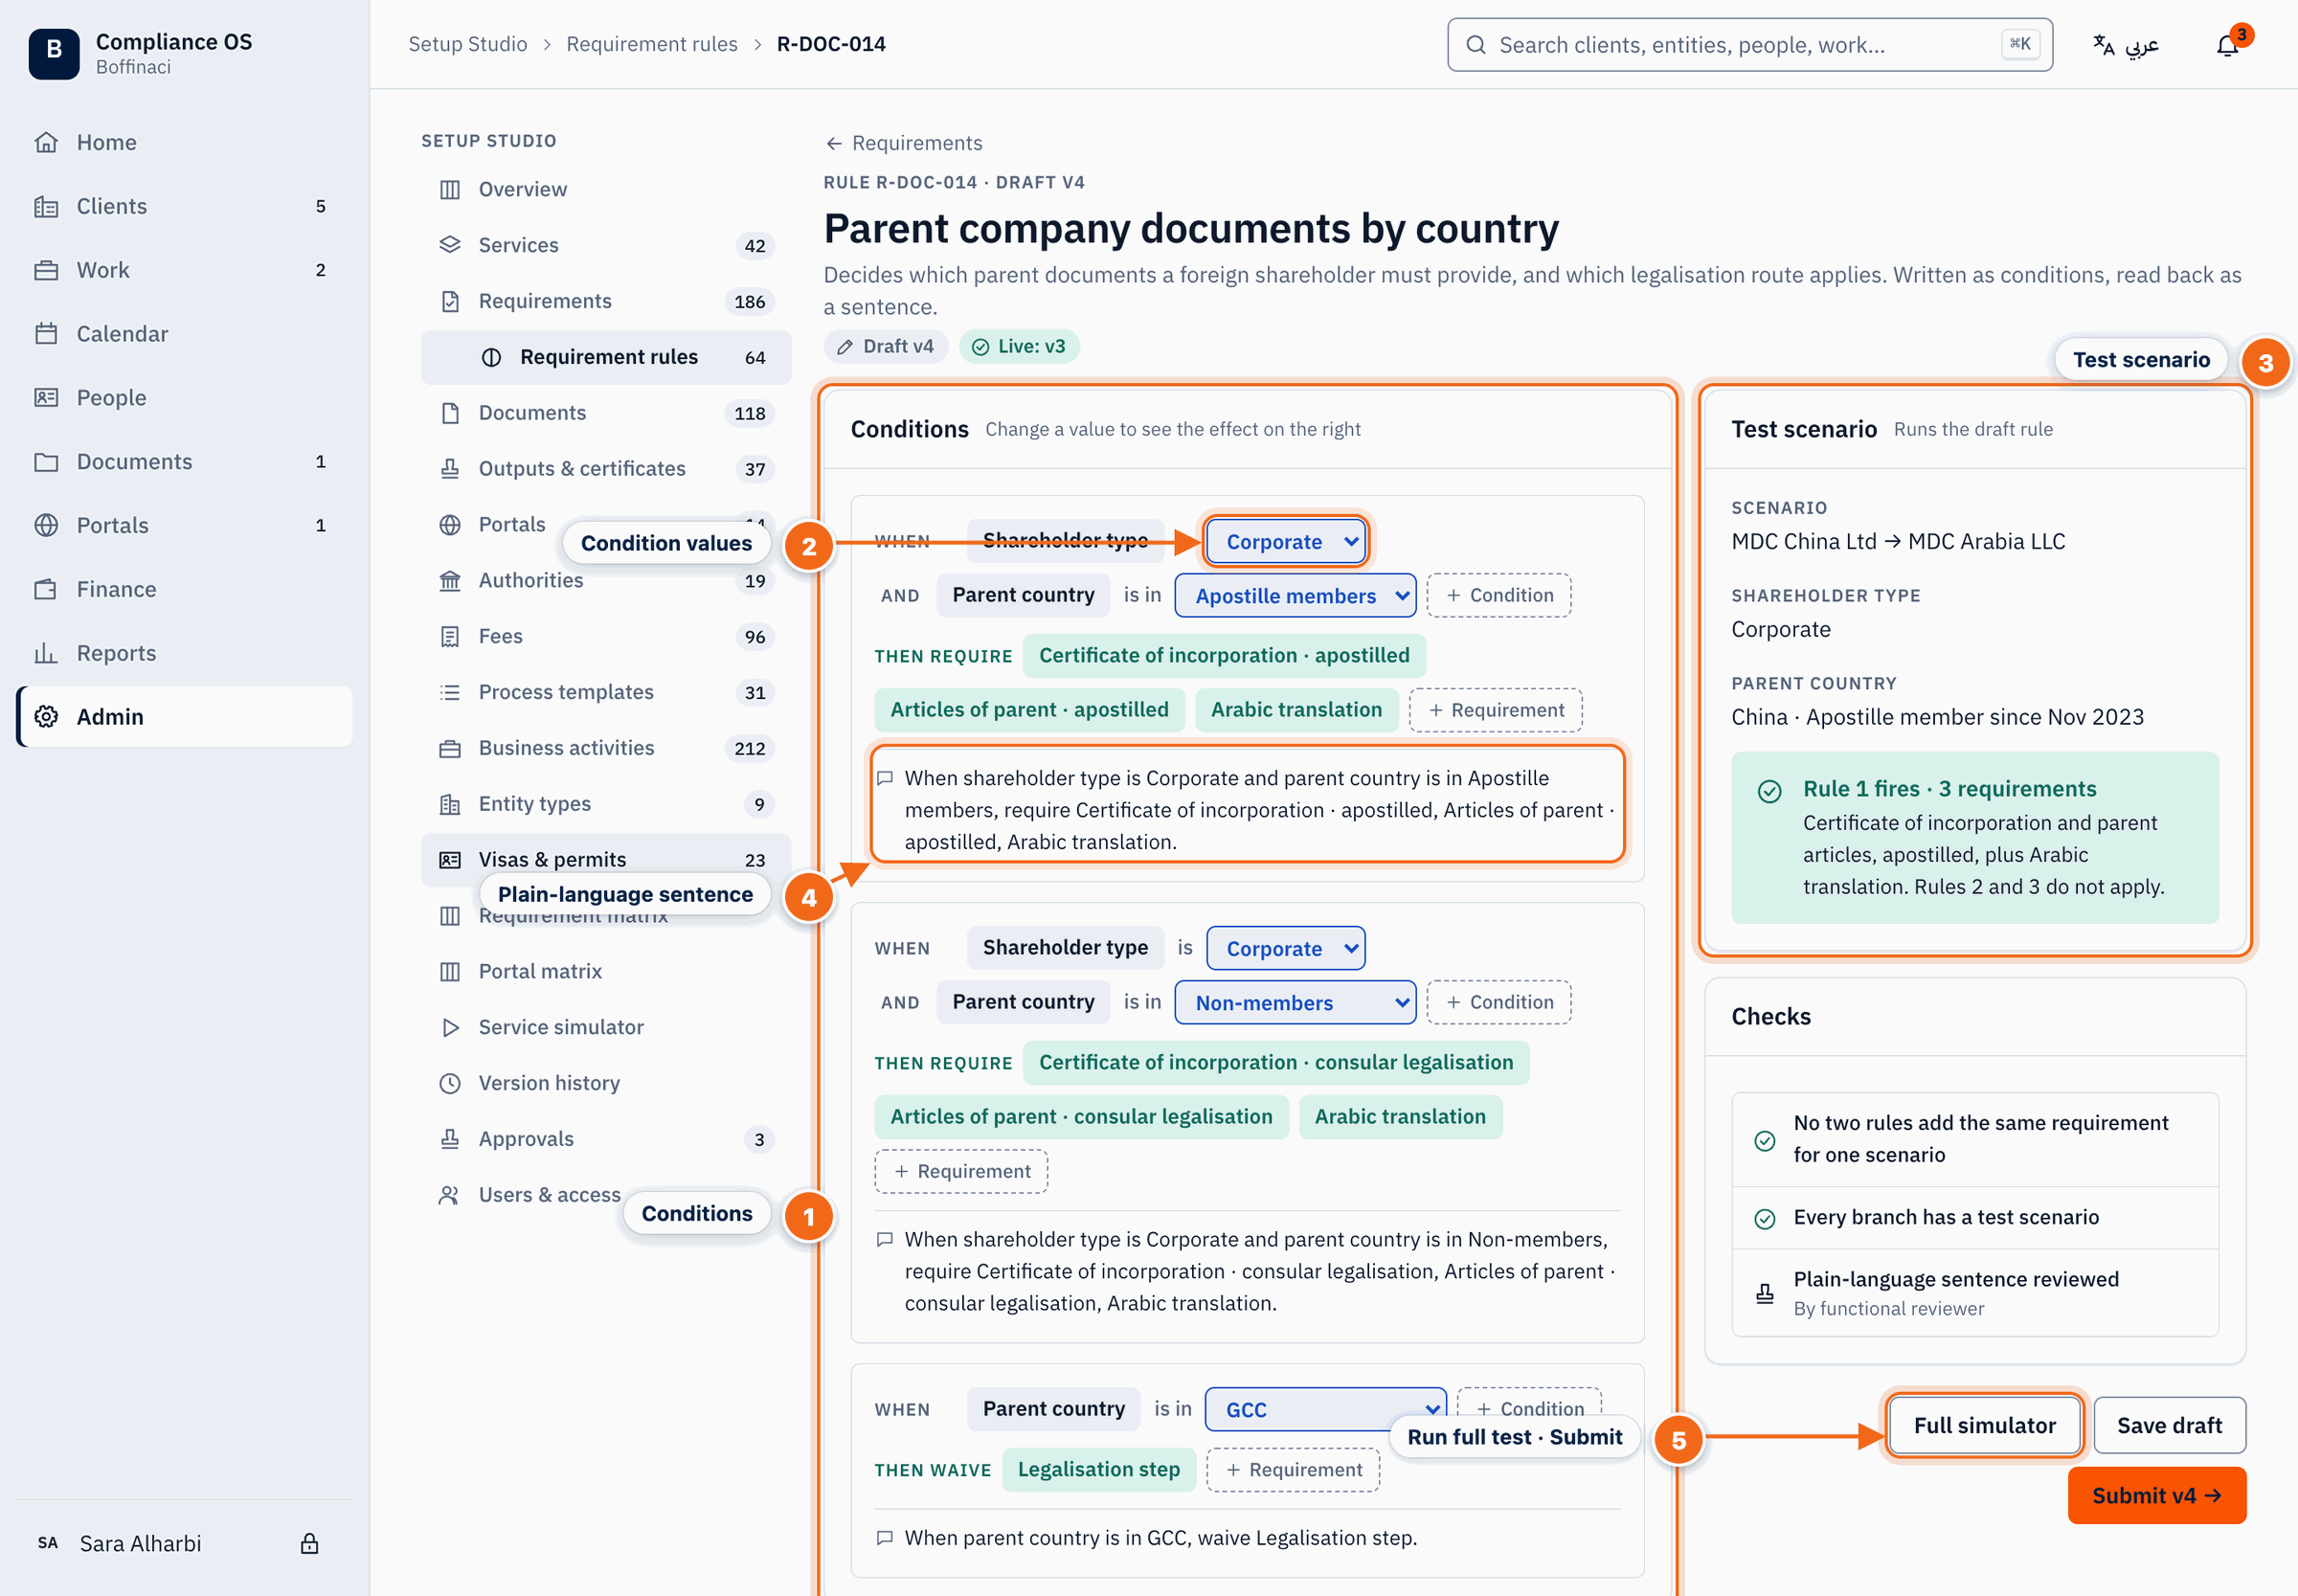Click the Live: v3 version chip
Screen dimensions: 2298x1596
pyautogui.click(x=1019, y=346)
